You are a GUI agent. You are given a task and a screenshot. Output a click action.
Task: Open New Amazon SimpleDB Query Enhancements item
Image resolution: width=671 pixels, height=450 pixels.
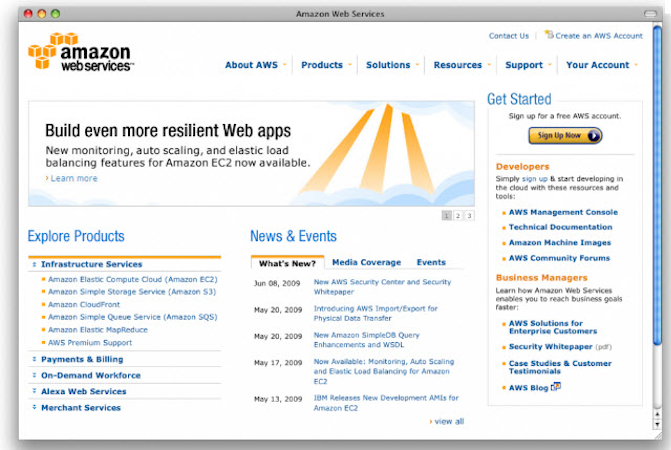pos(366,340)
